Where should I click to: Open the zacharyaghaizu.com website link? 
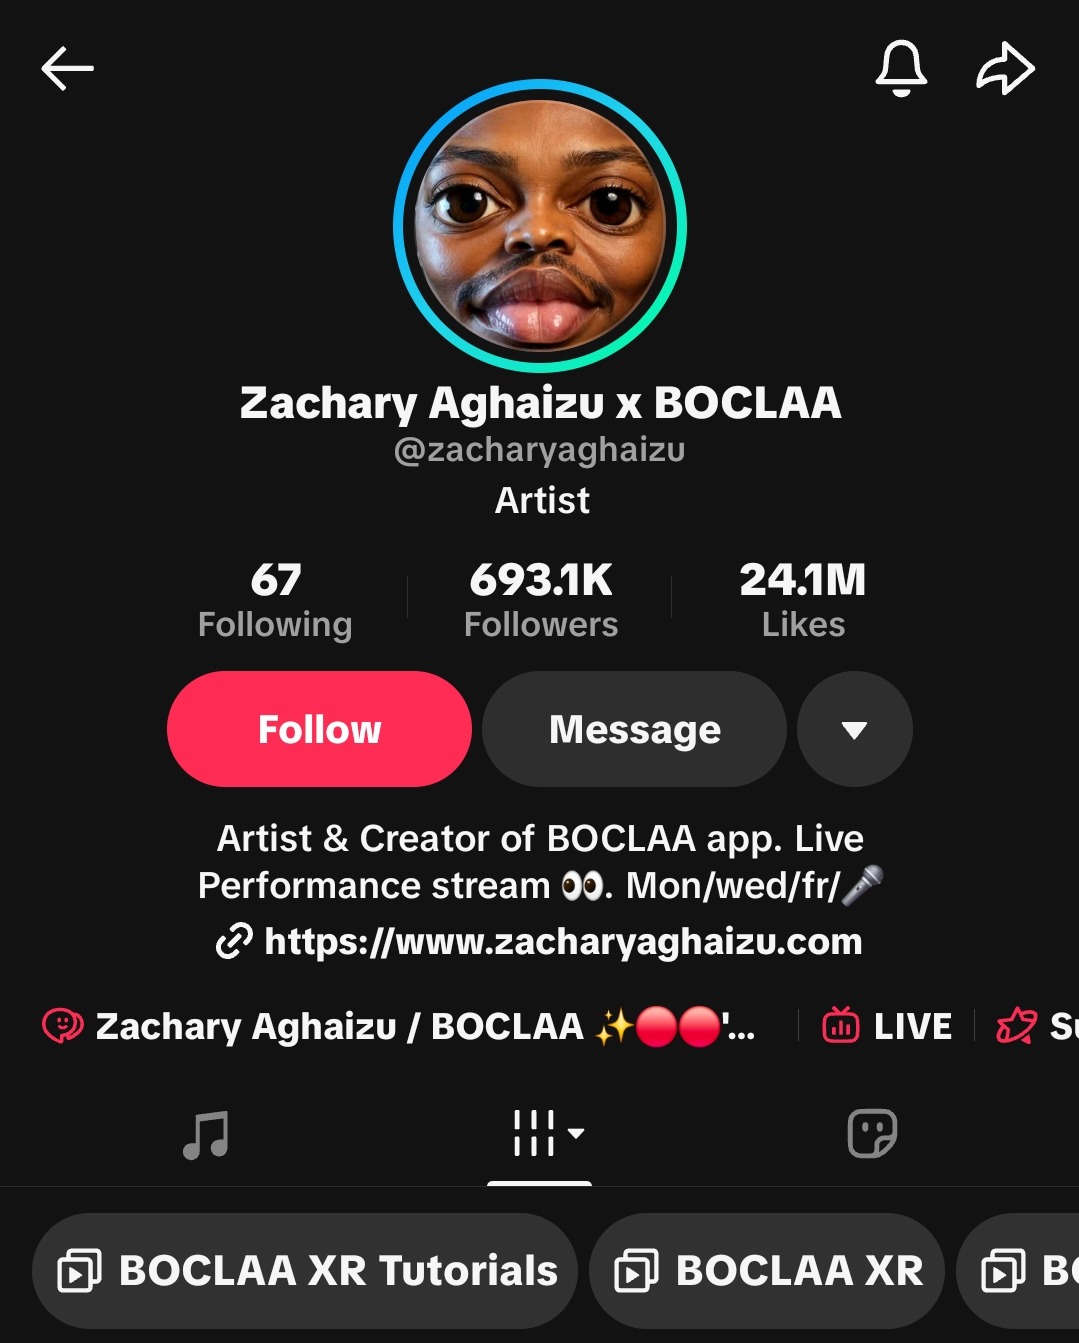[x=563, y=942]
